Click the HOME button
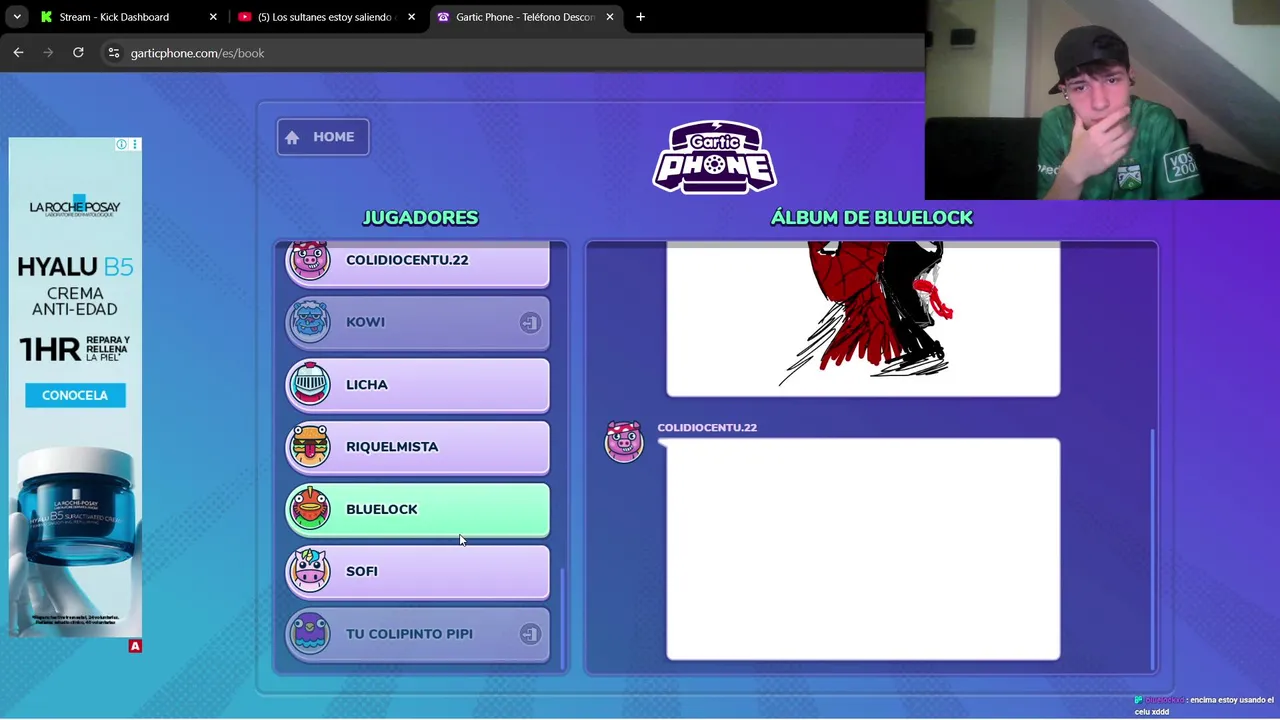This screenshot has height=720, width=1280. point(323,137)
